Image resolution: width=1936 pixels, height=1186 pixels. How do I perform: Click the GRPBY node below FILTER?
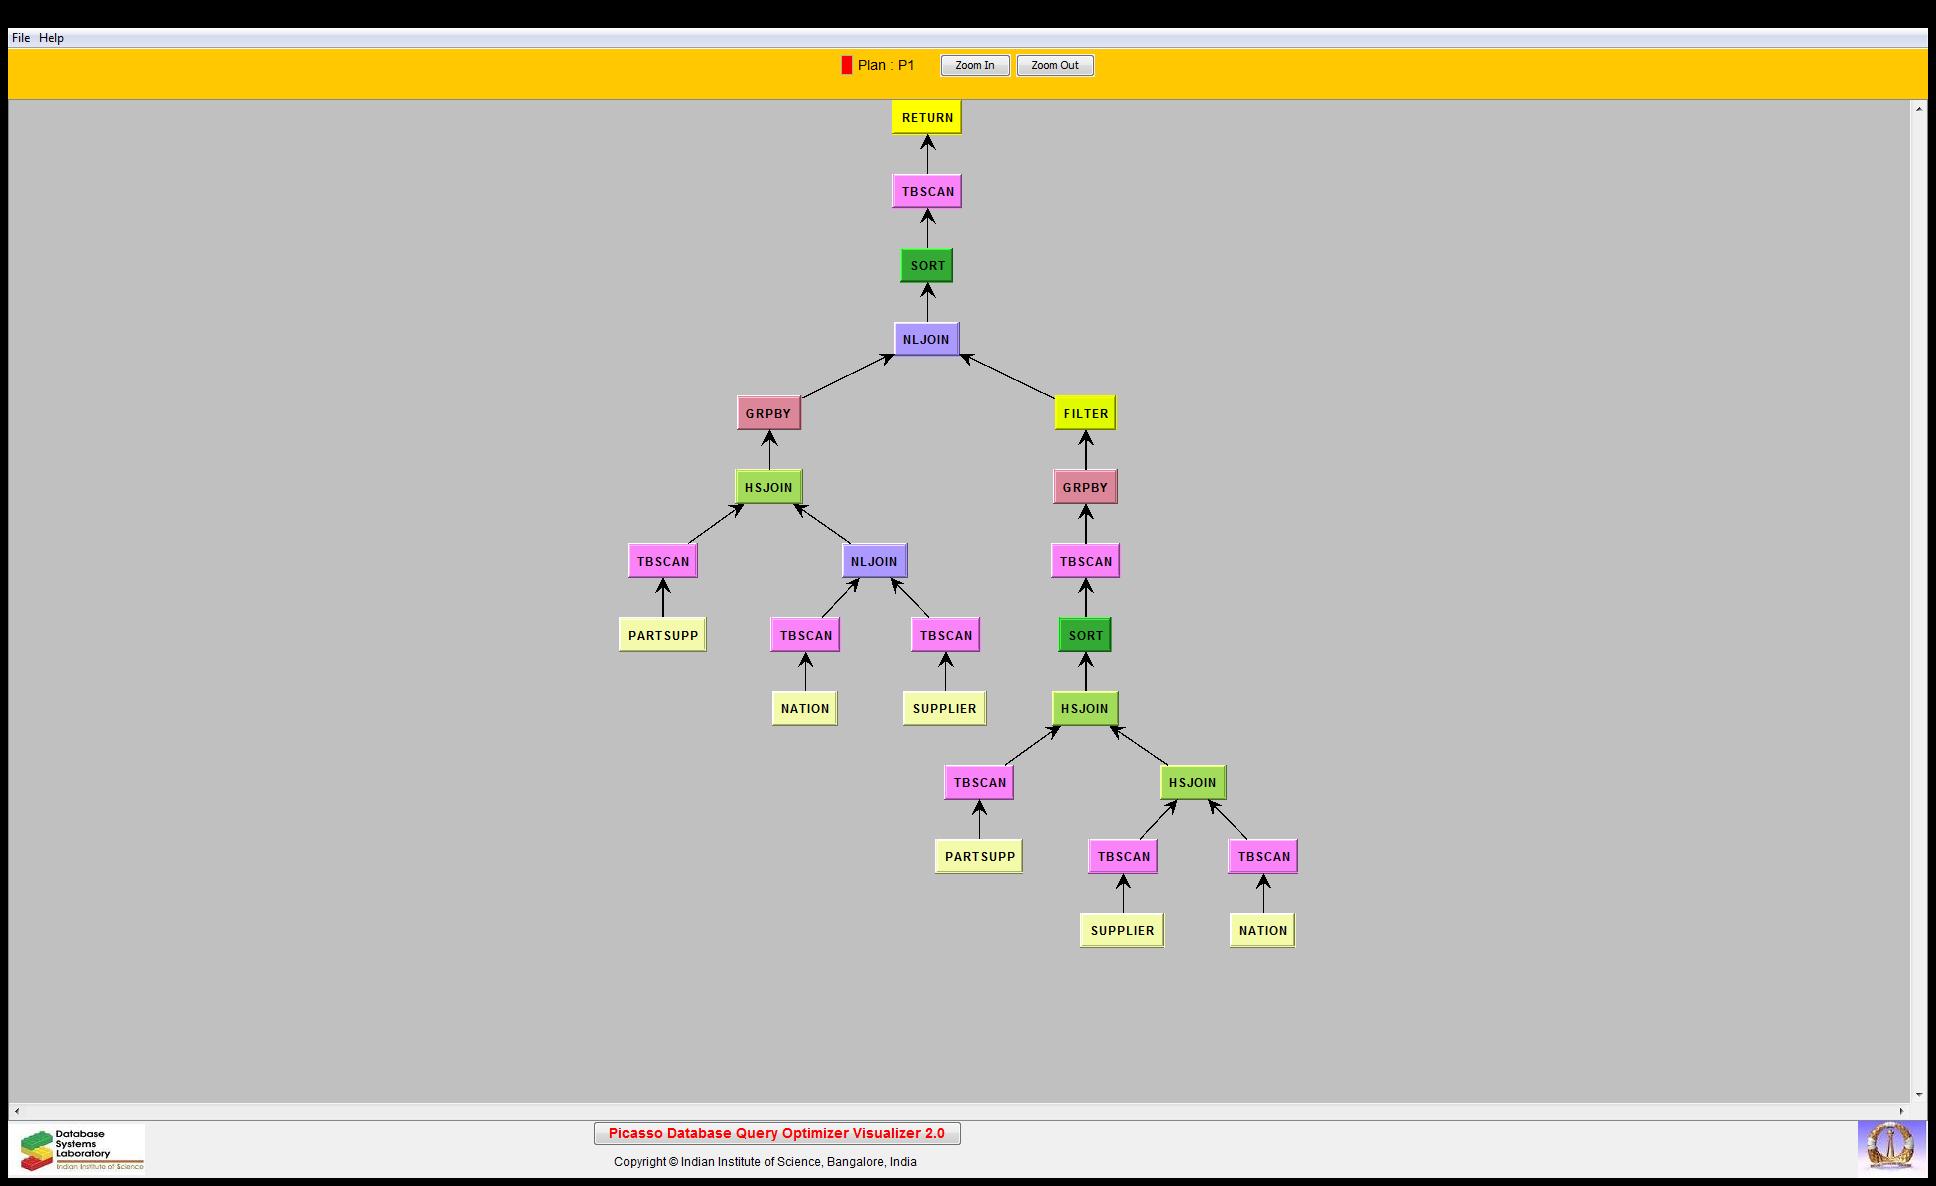(x=1085, y=487)
